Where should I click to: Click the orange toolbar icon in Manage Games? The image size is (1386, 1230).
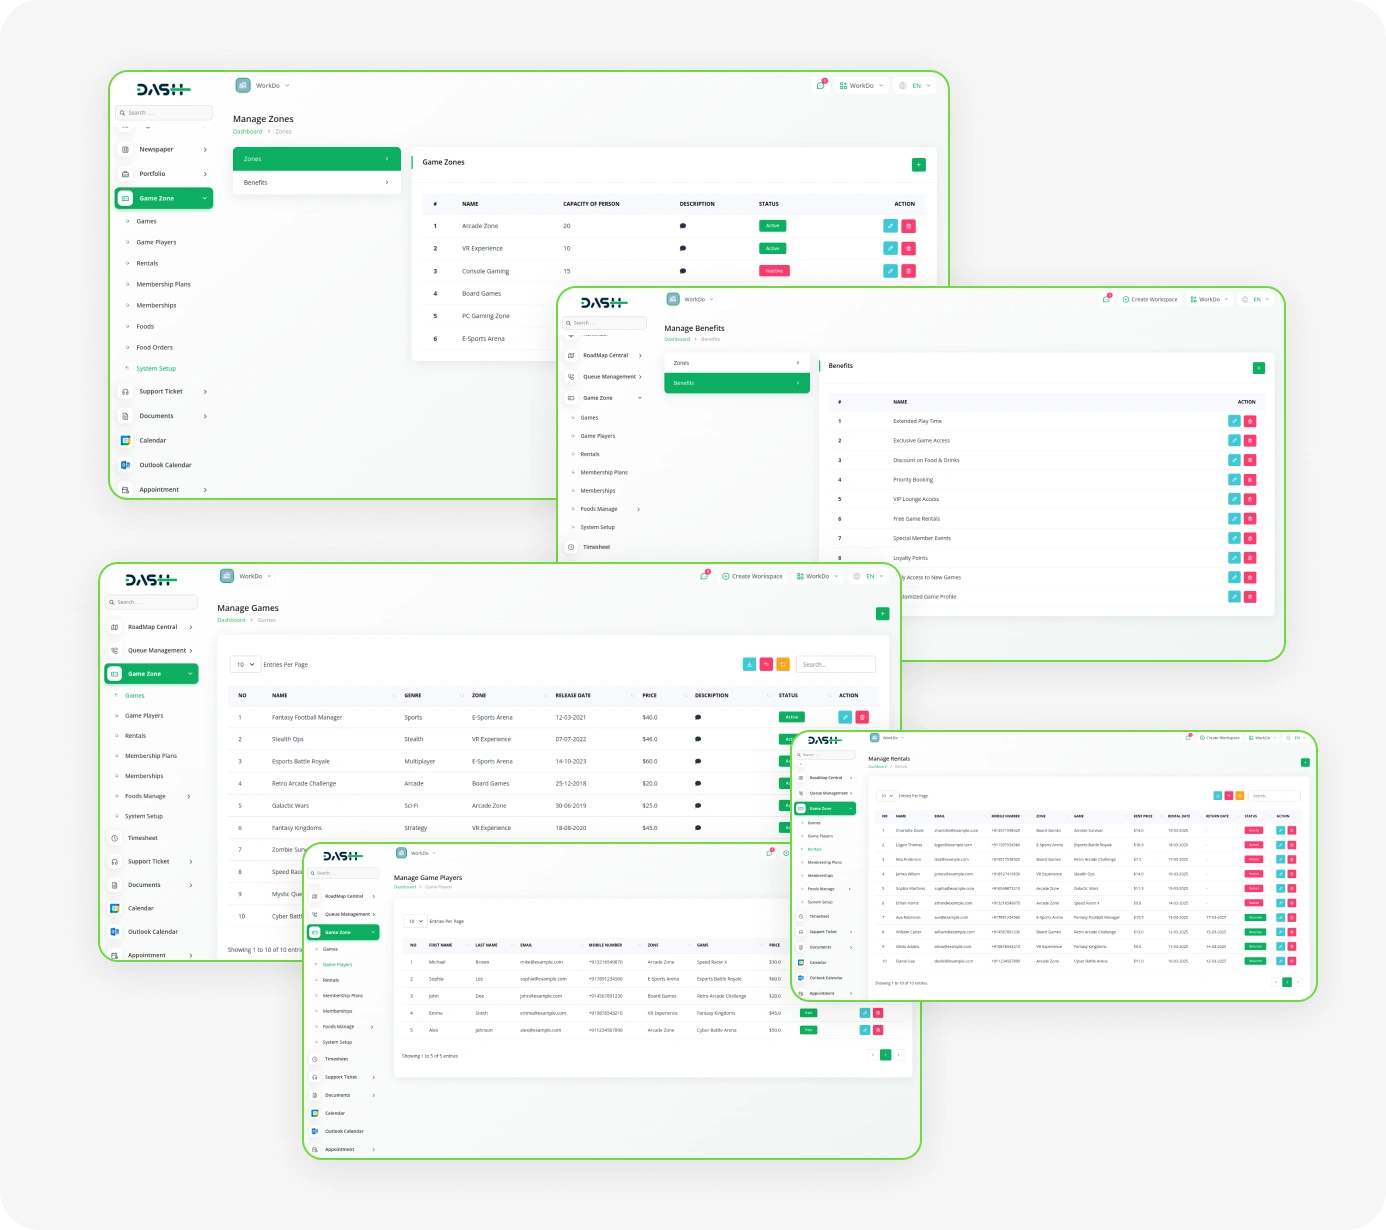pyautogui.click(x=783, y=664)
